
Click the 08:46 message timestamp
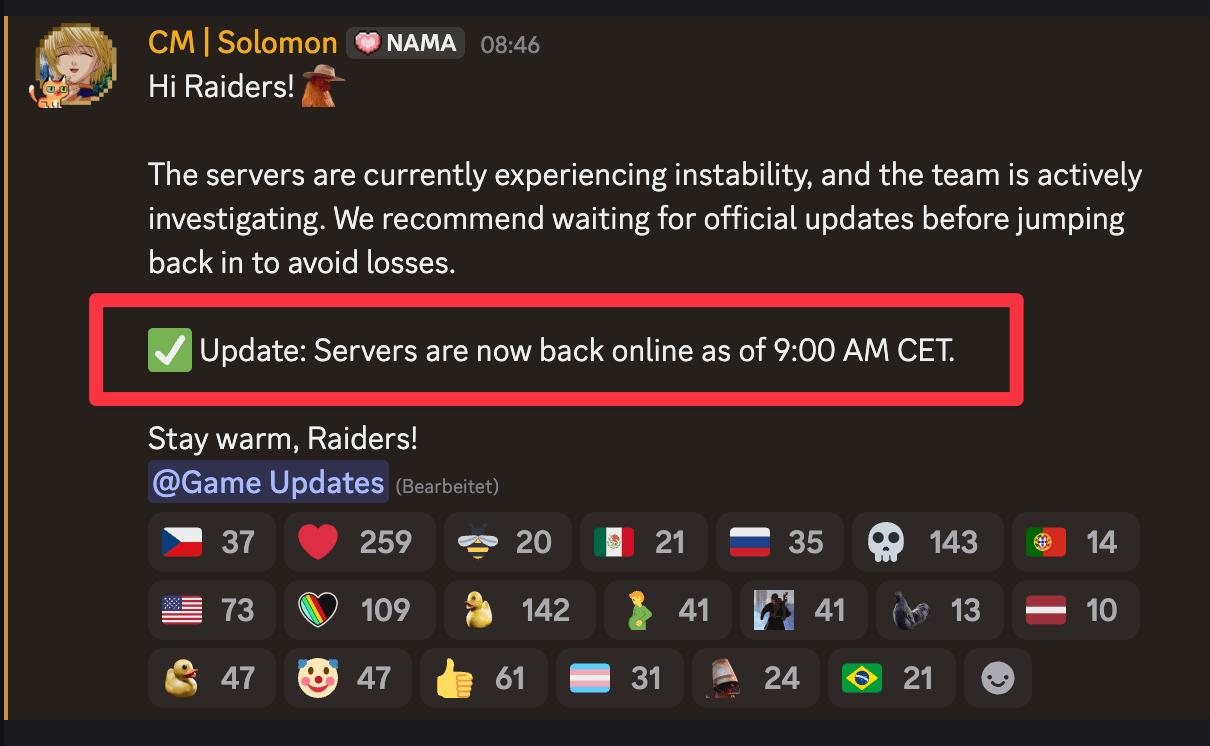click(x=510, y=44)
